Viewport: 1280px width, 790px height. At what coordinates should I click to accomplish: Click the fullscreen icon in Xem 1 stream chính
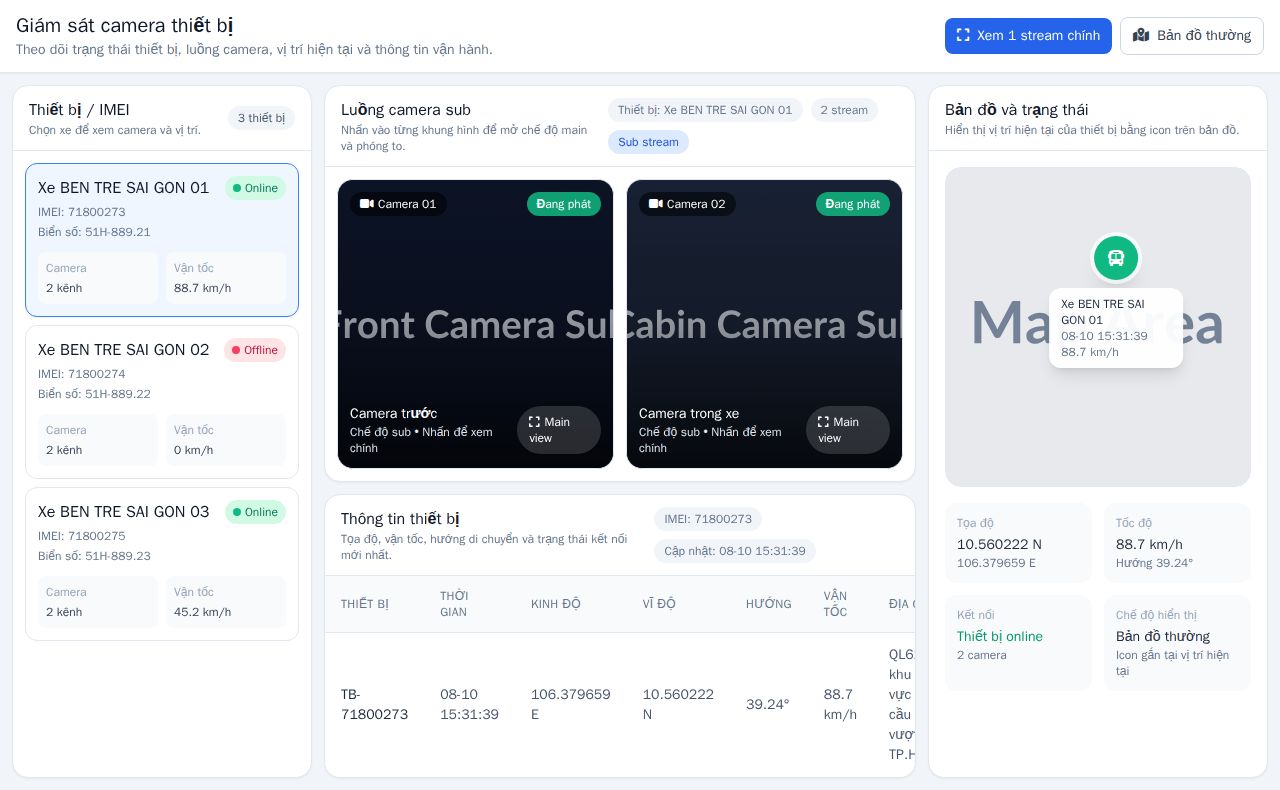(963, 35)
